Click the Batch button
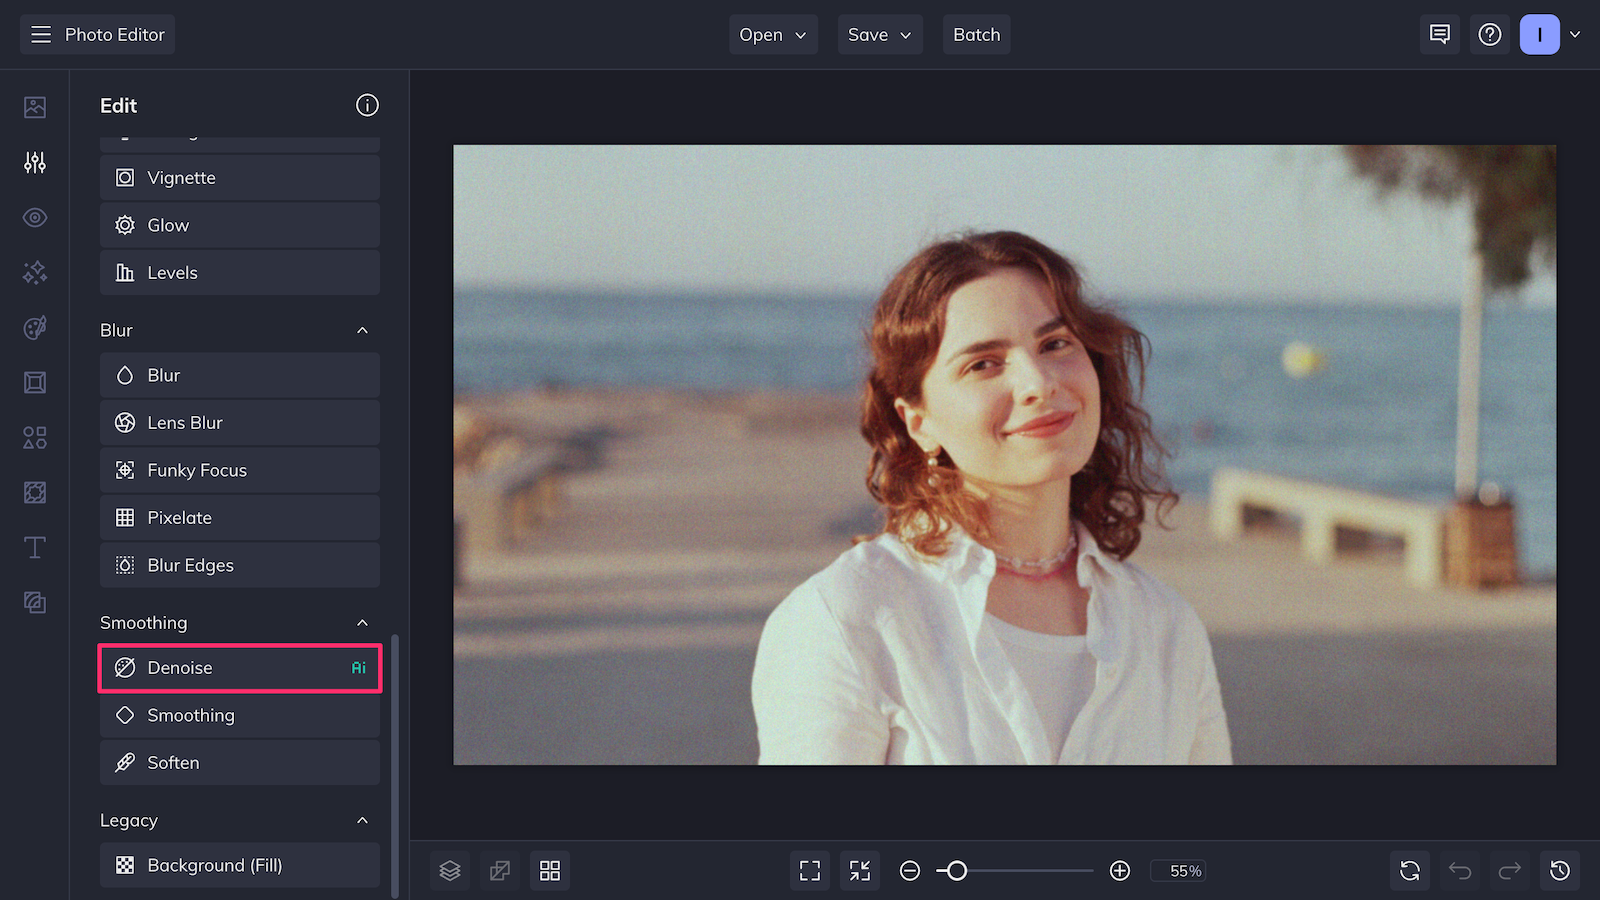 pos(976,34)
